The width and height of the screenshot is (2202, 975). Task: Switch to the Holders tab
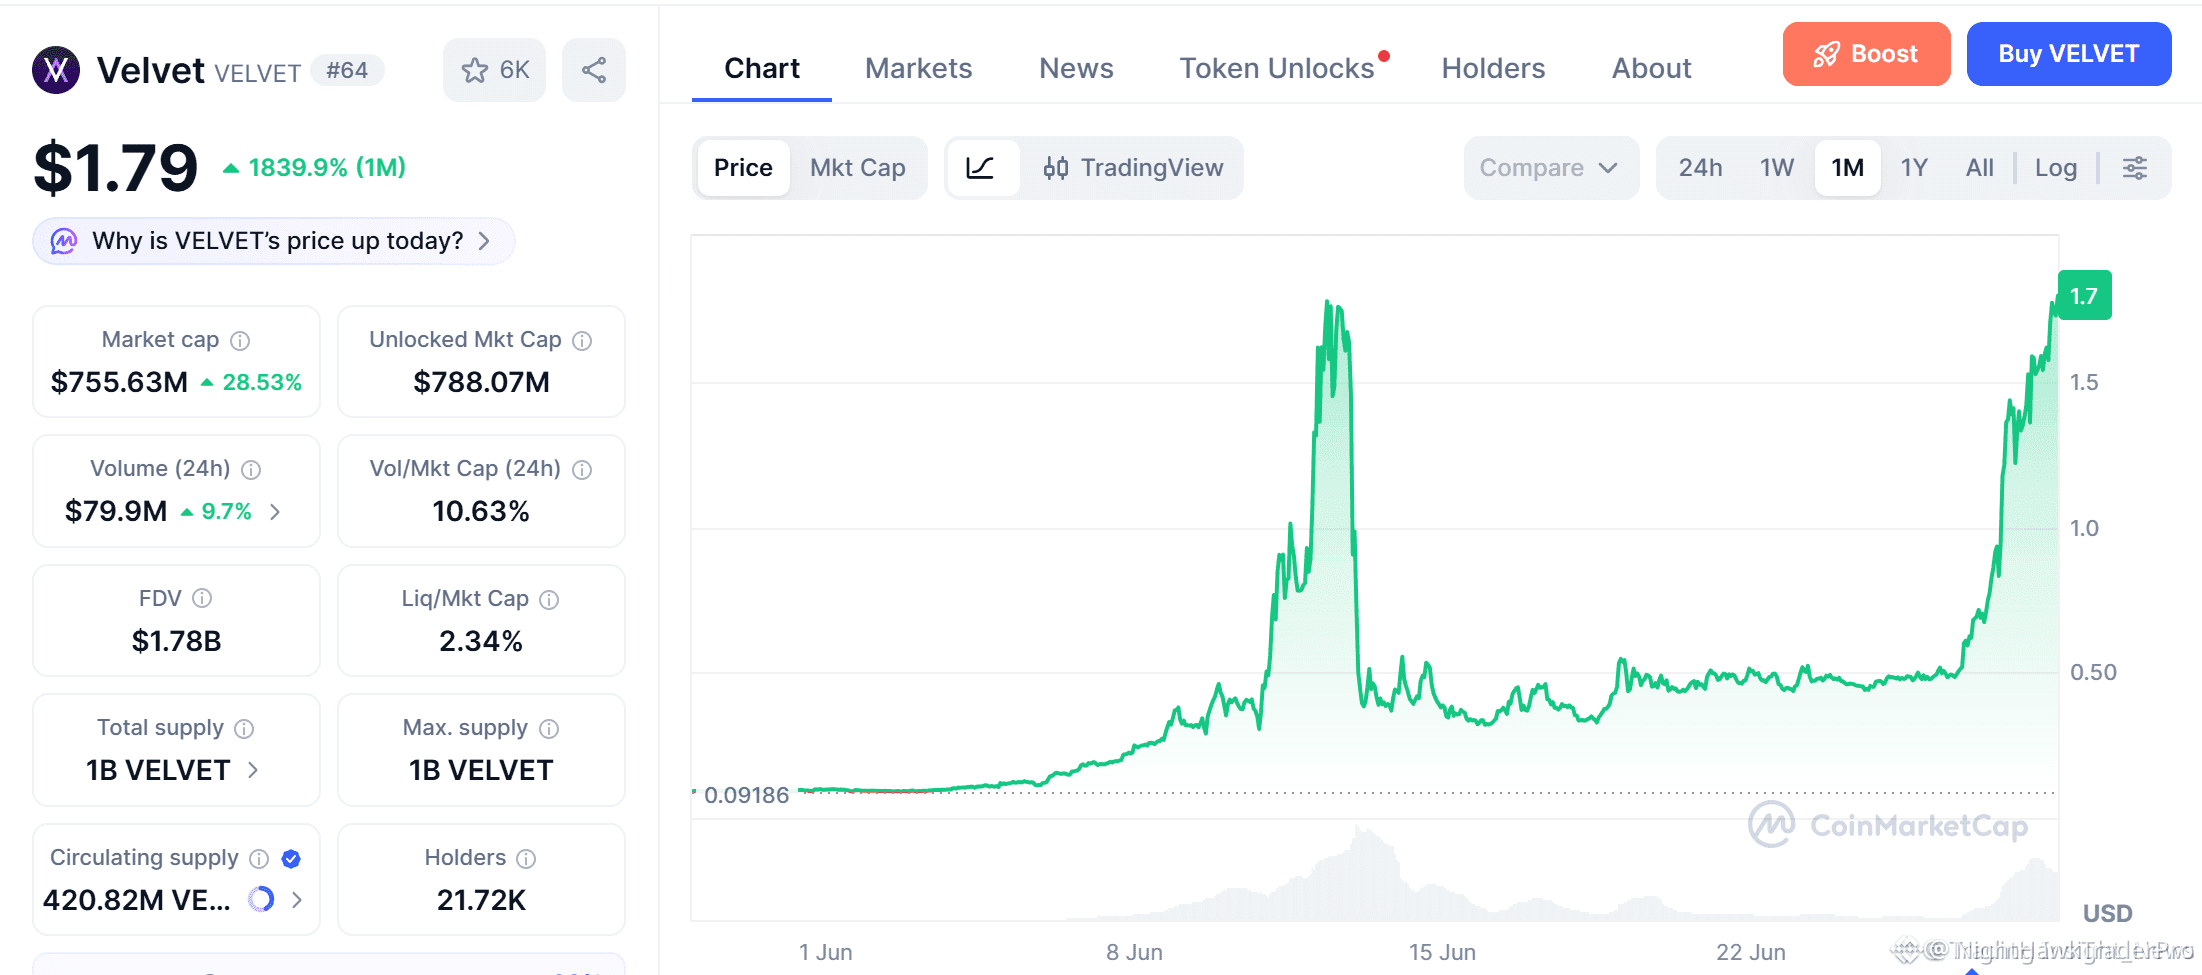(1493, 68)
